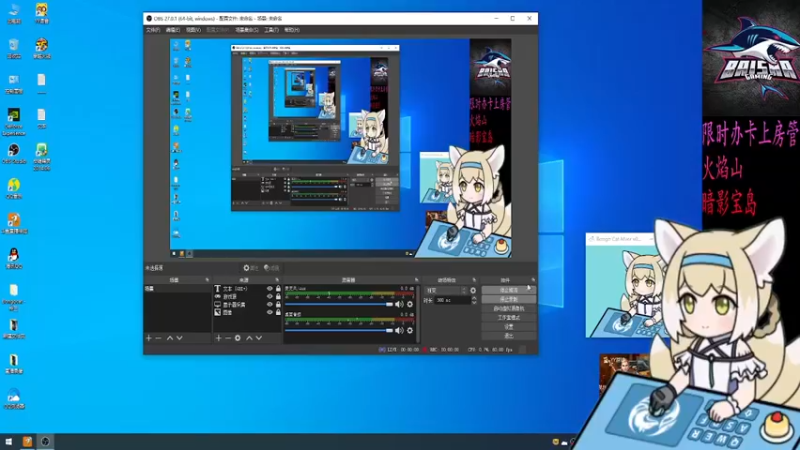The image size is (800, 450).
Task: Remove selected scene with the minus icon
Action: tap(158, 338)
